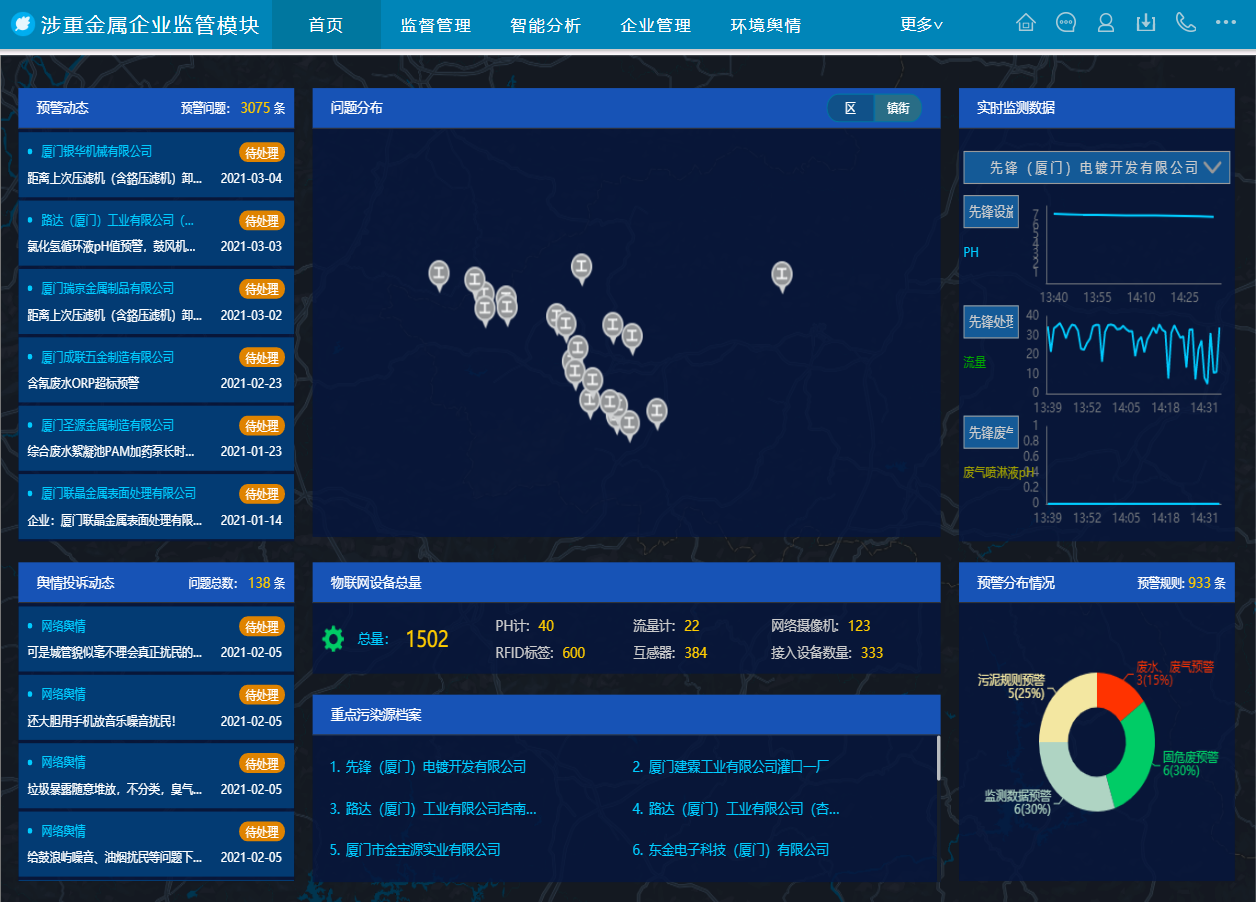Viewport: 1256px width, 902px height.
Task: Open 厦门成联五金制造有限公司 warning entry
Action: tap(107, 357)
